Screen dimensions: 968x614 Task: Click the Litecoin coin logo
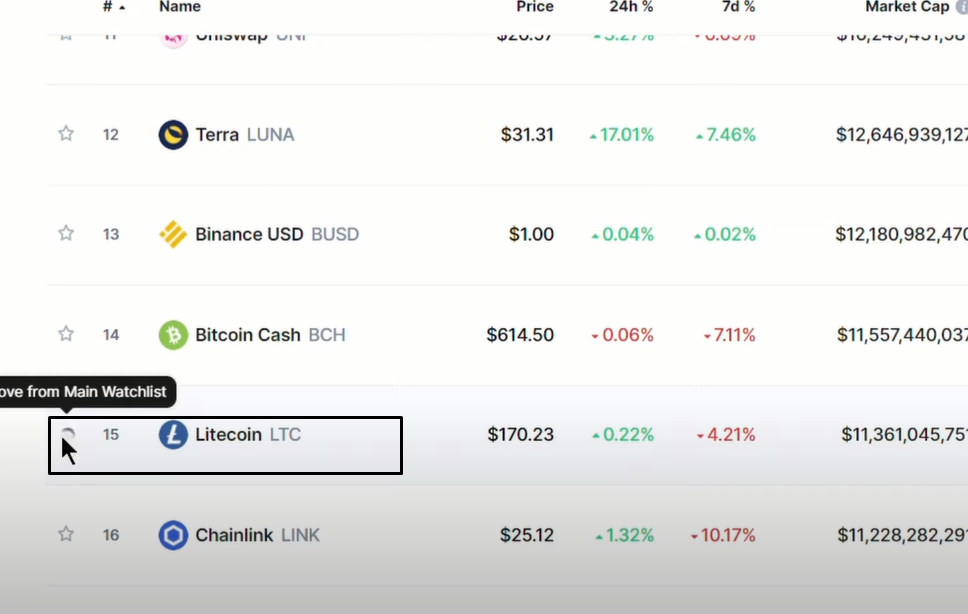(x=173, y=434)
